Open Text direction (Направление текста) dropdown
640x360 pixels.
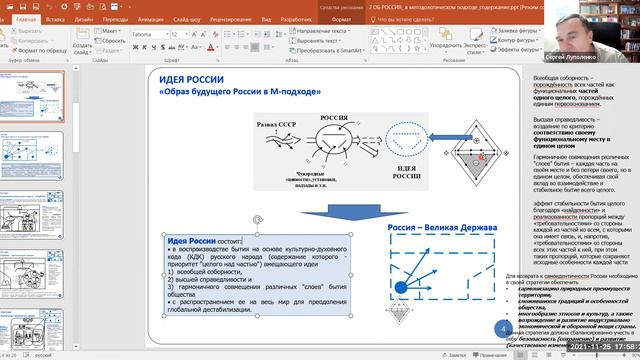(320, 31)
